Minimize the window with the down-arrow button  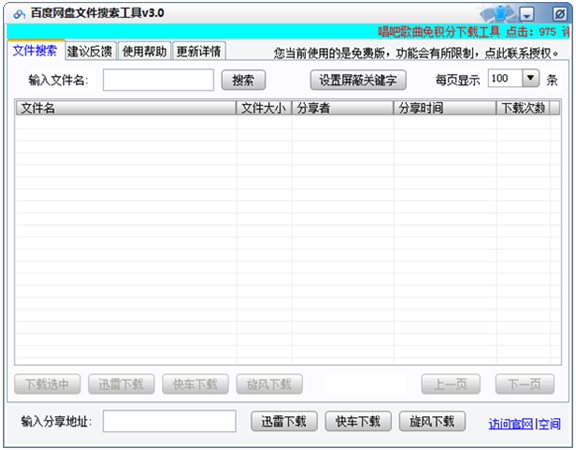[527, 14]
